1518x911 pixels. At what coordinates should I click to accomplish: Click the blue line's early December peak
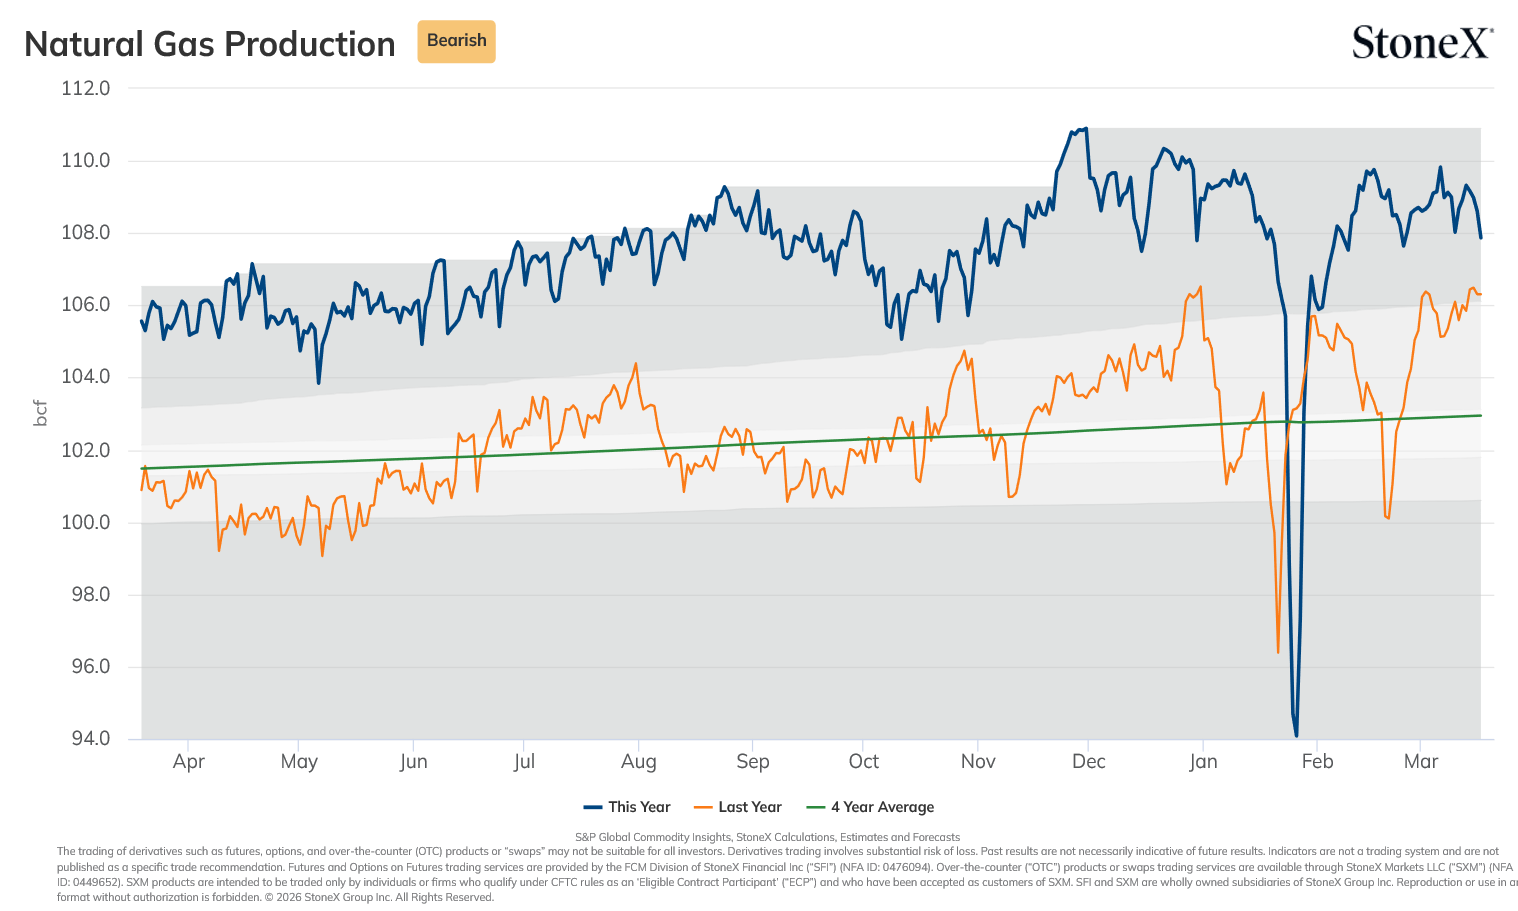pyautogui.click(x=1085, y=129)
